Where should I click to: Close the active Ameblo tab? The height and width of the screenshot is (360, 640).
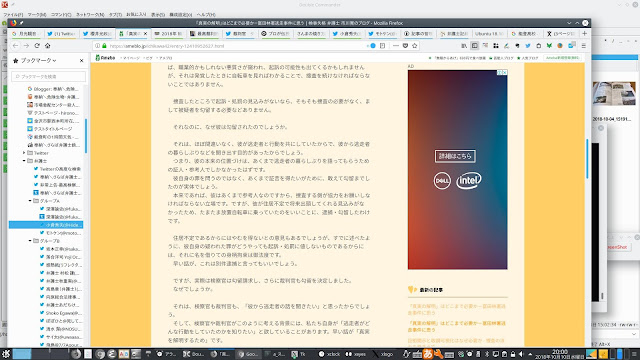click(145, 33)
